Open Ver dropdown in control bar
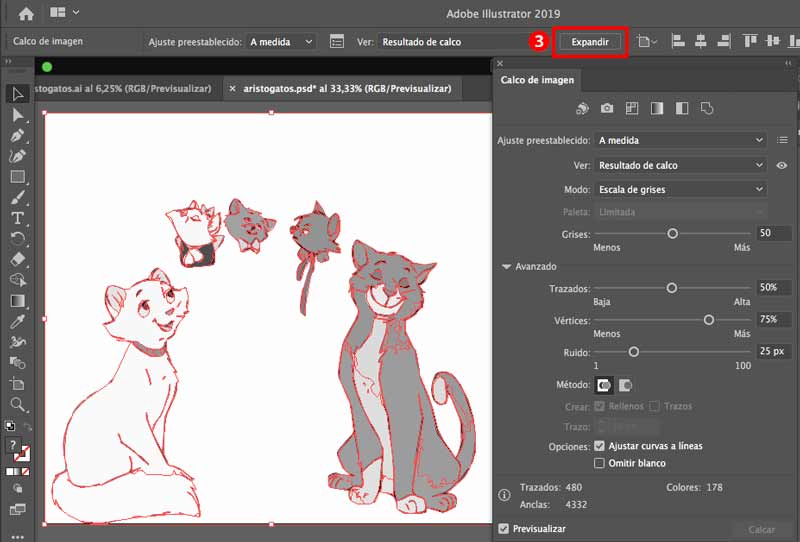Viewport: 800px width, 542px height. 454,42
